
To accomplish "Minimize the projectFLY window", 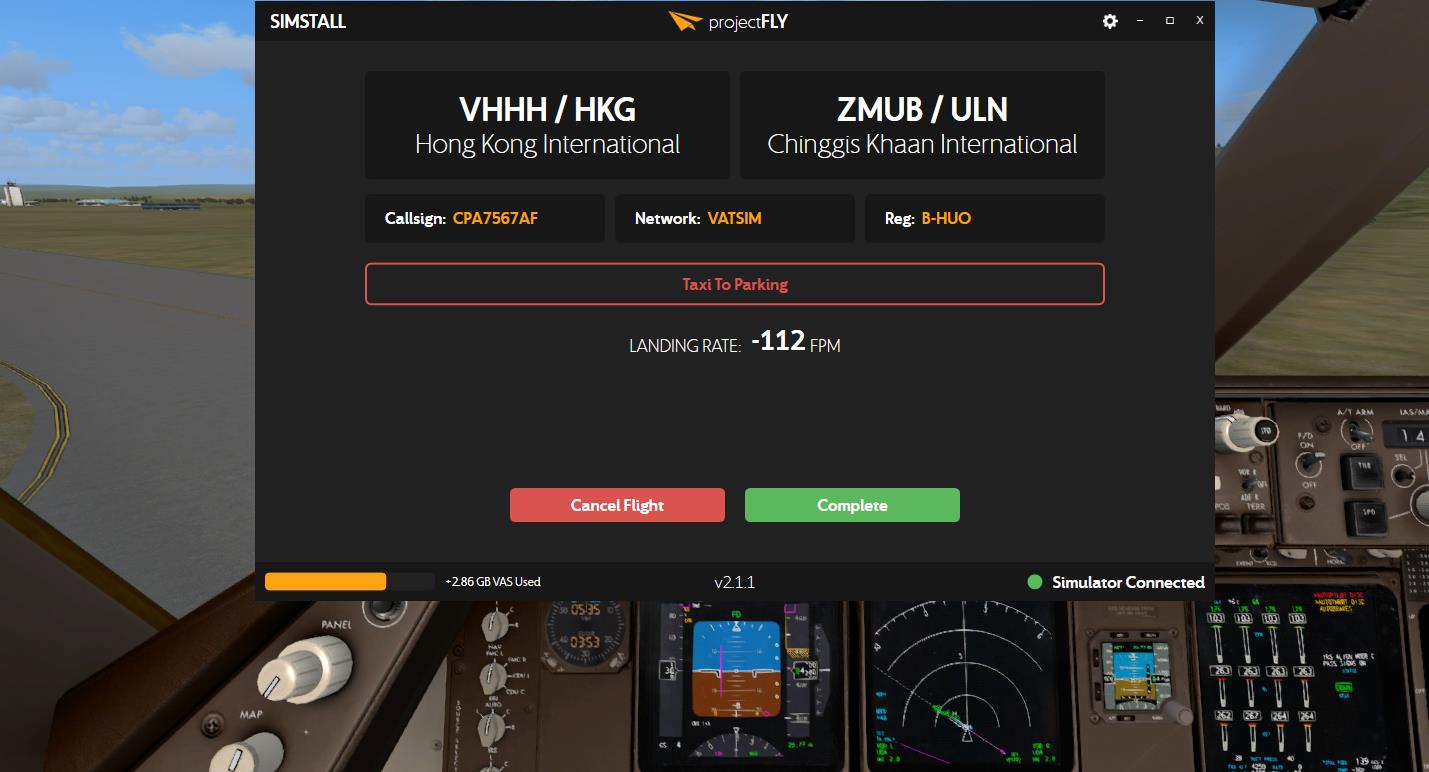I will [x=1140, y=21].
